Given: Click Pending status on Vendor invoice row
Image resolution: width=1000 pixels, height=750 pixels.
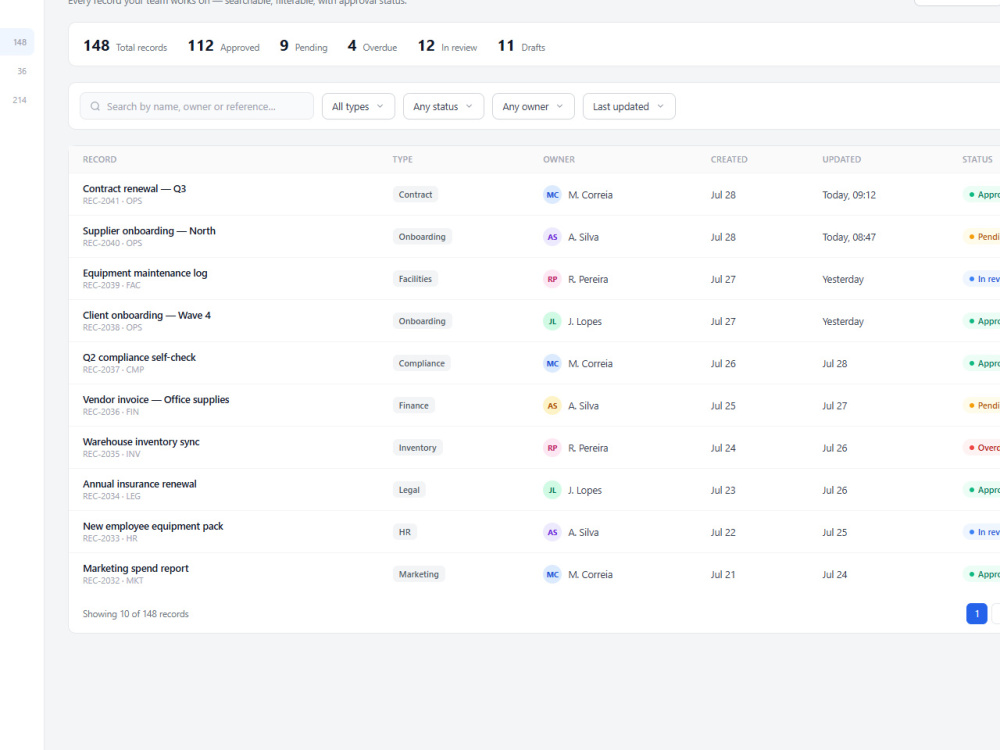Looking at the screenshot, I should (x=982, y=406).
